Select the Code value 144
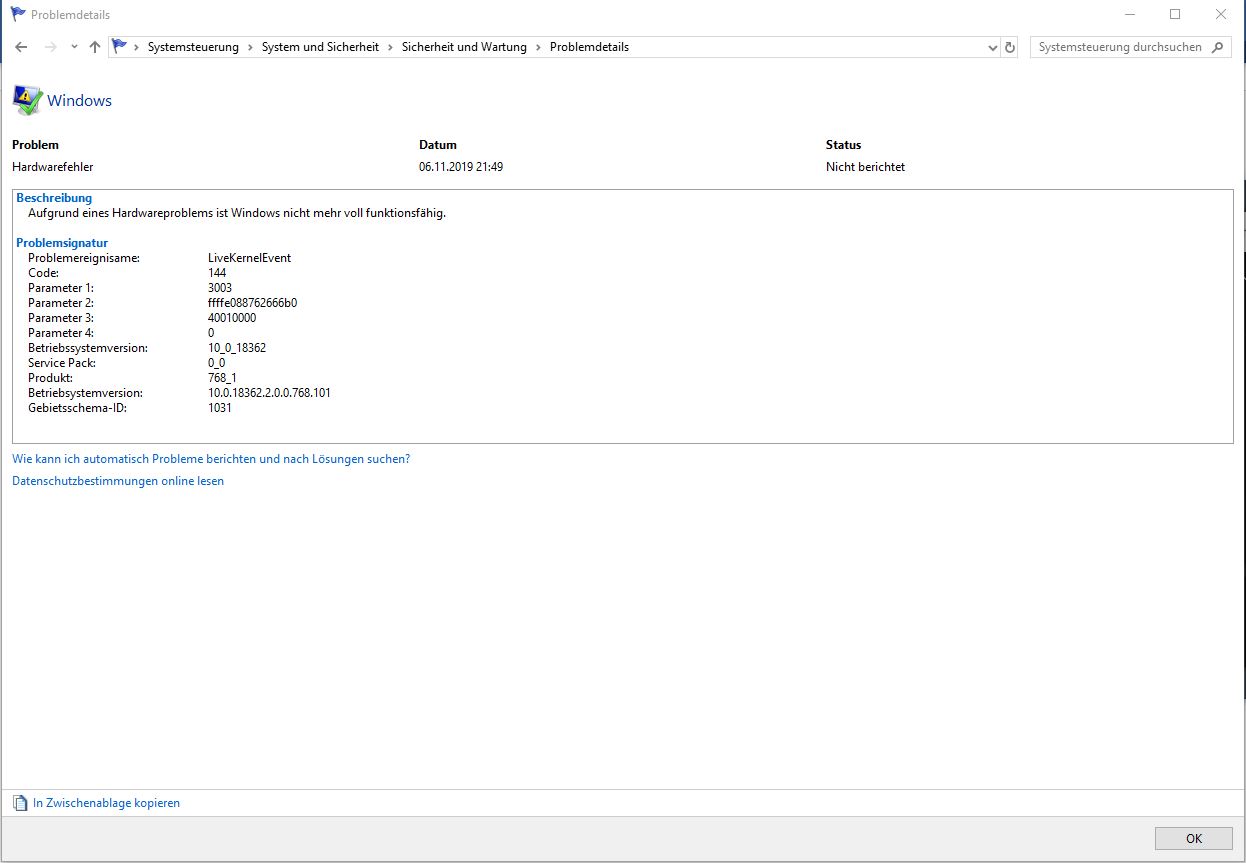This screenshot has width=1246, height=863. [x=217, y=273]
